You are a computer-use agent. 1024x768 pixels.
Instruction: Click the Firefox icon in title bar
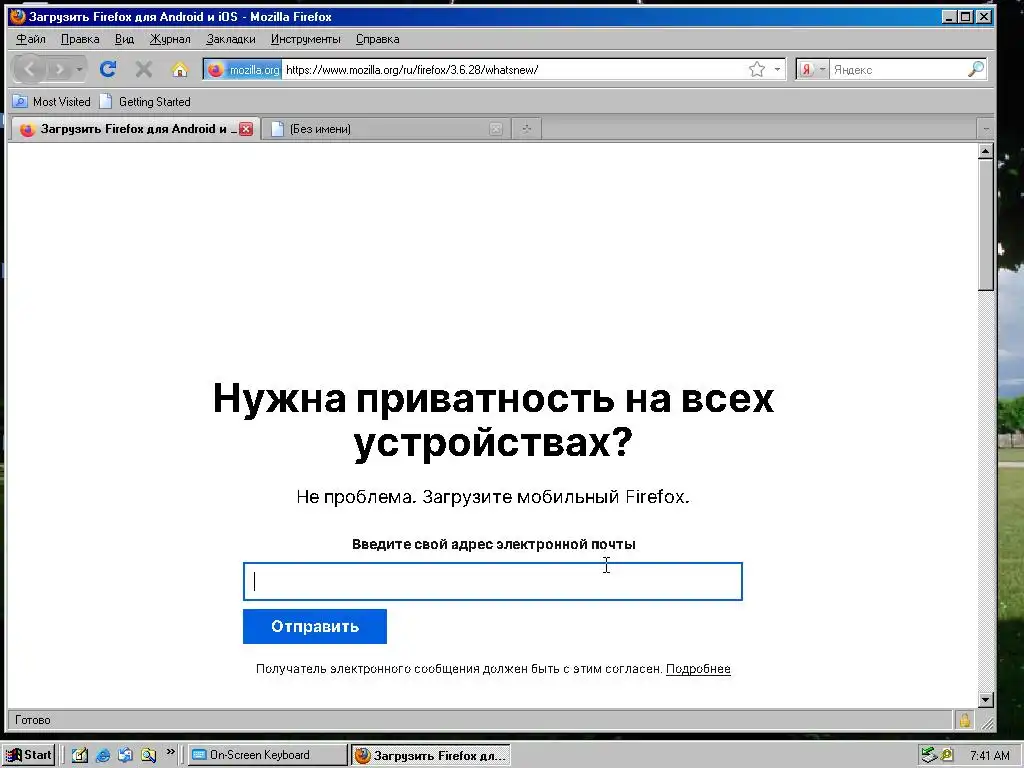tap(18, 16)
